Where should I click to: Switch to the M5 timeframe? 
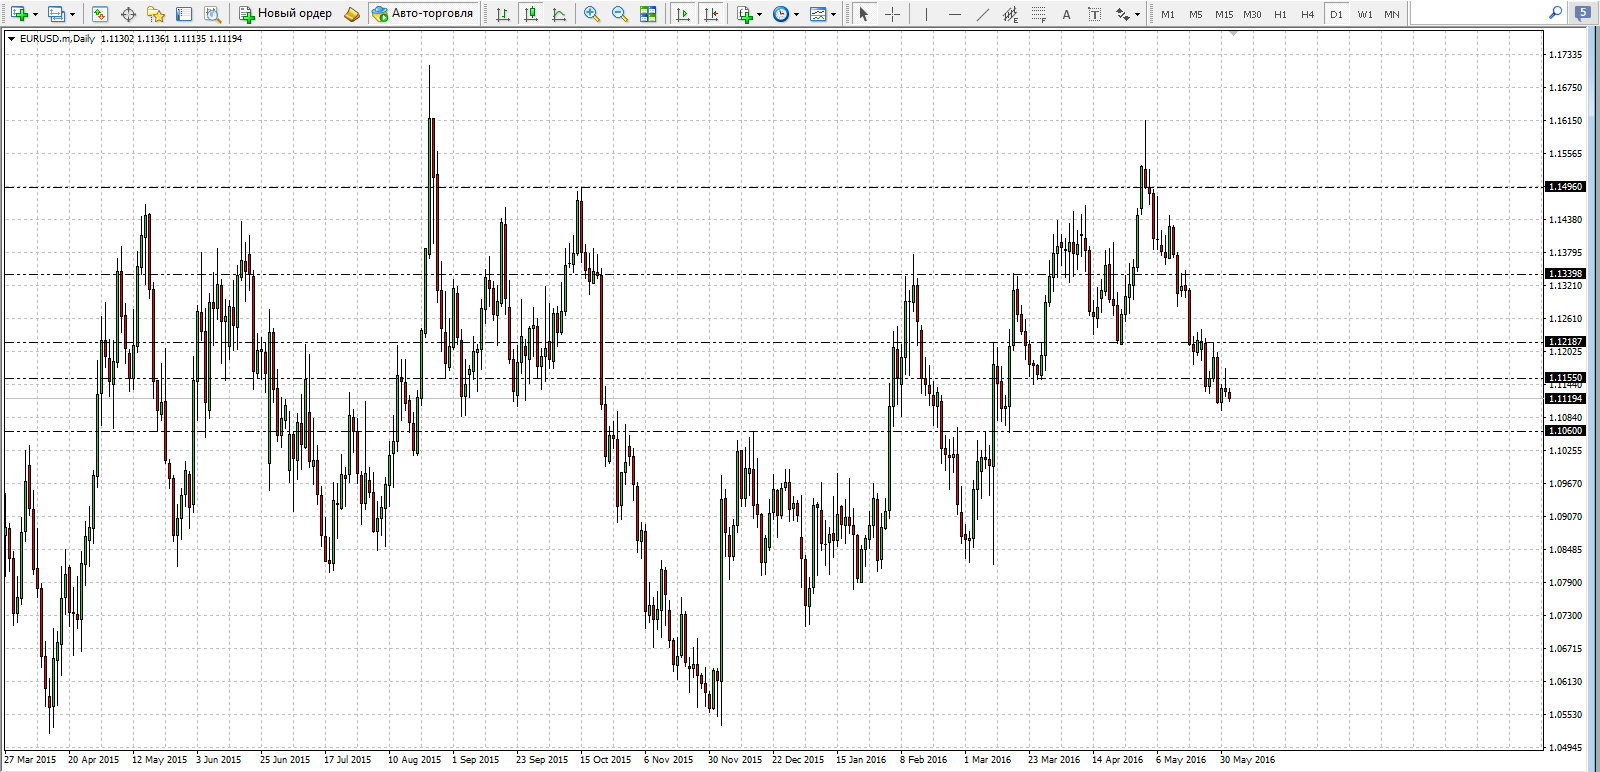pos(1196,14)
